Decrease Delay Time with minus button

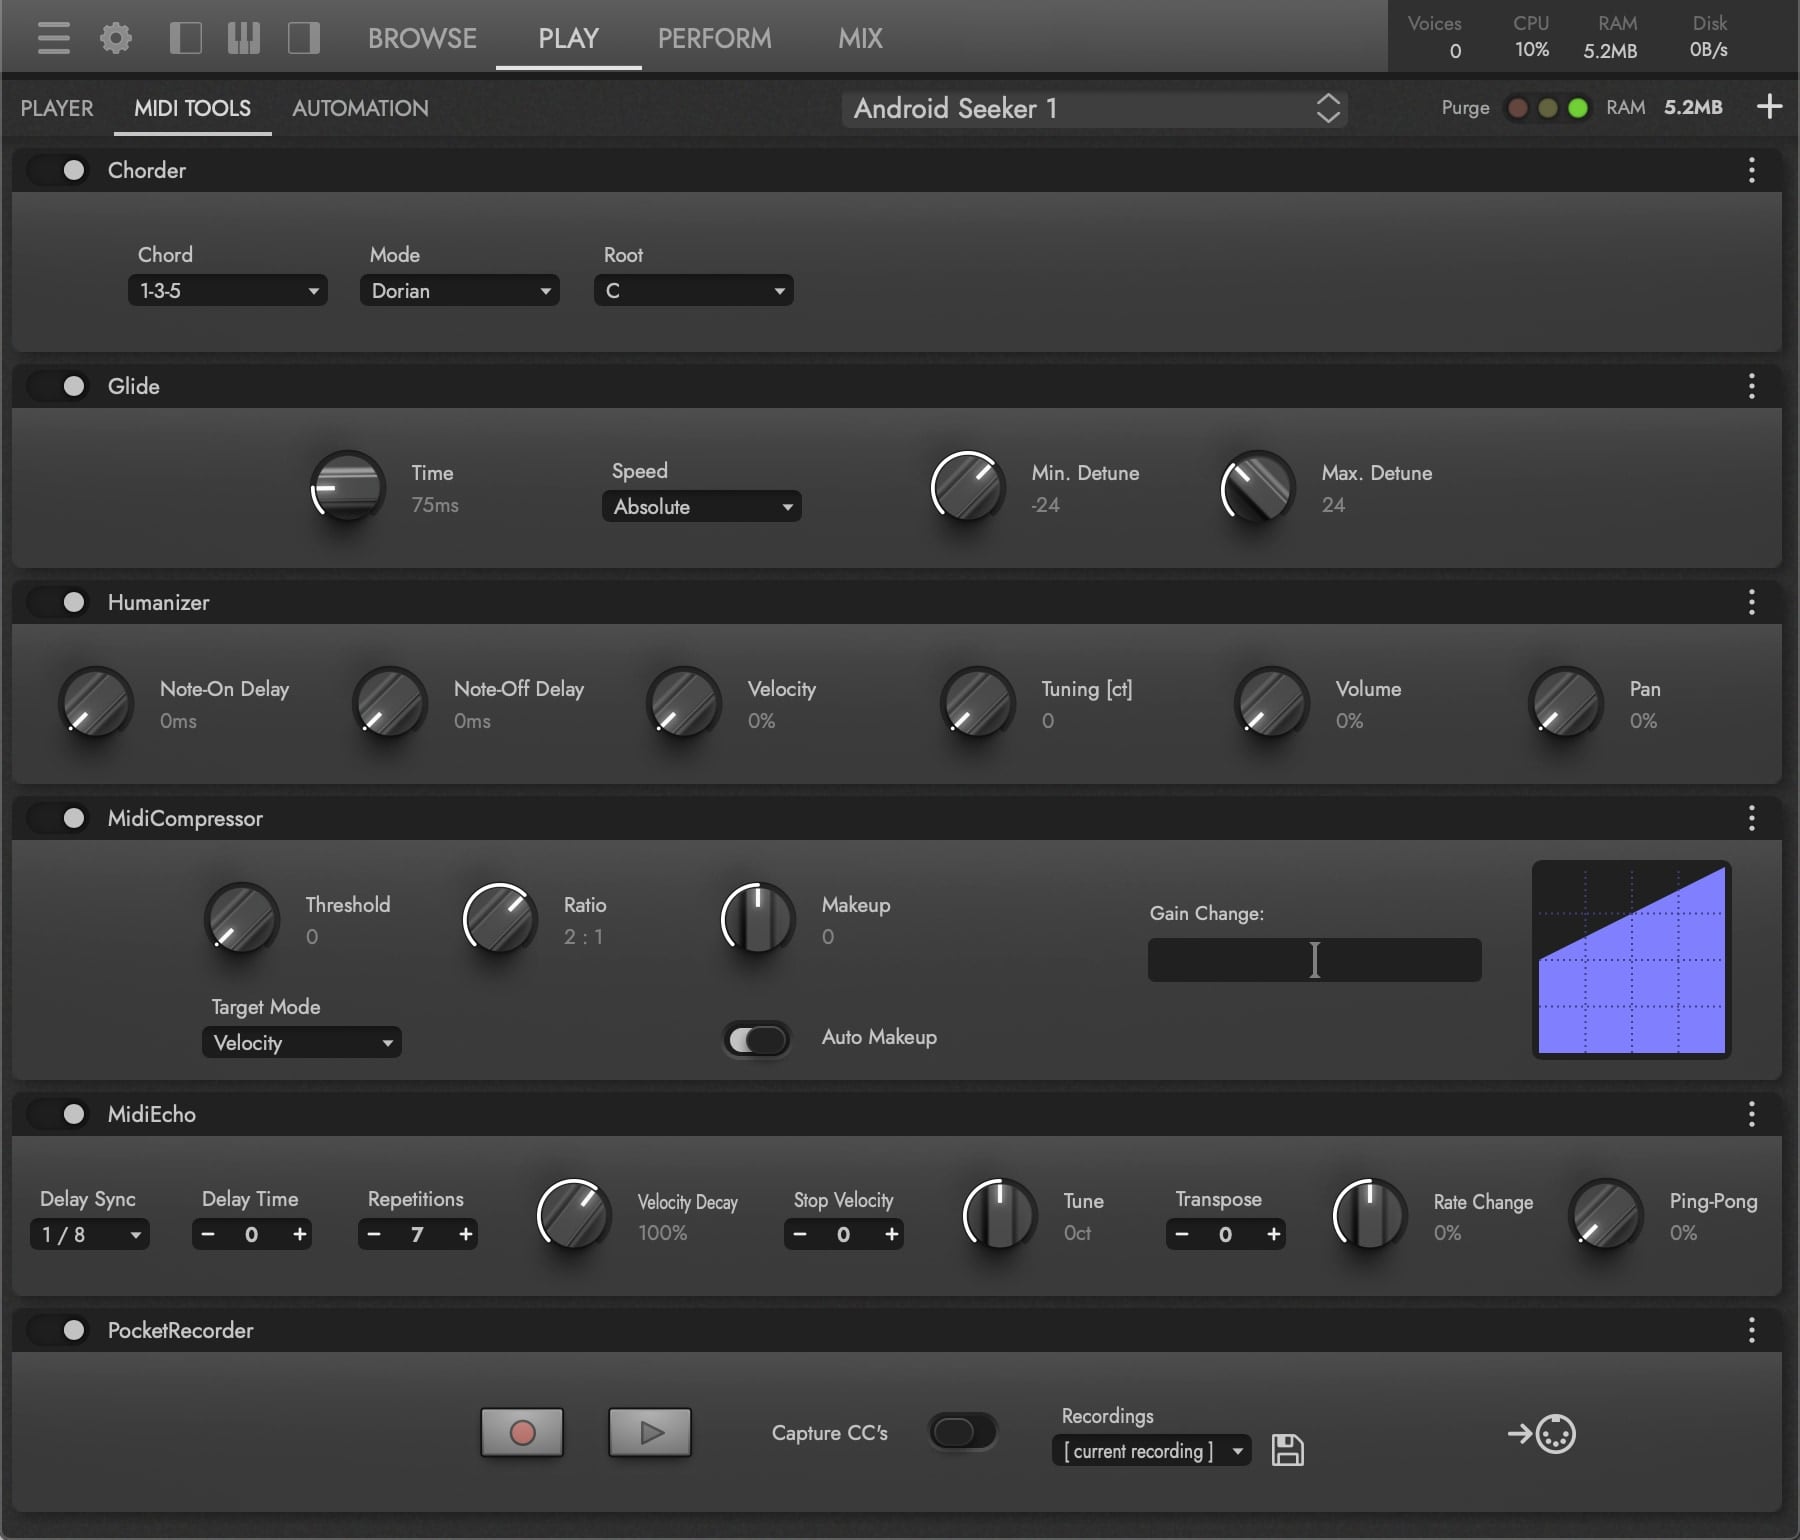(x=208, y=1234)
